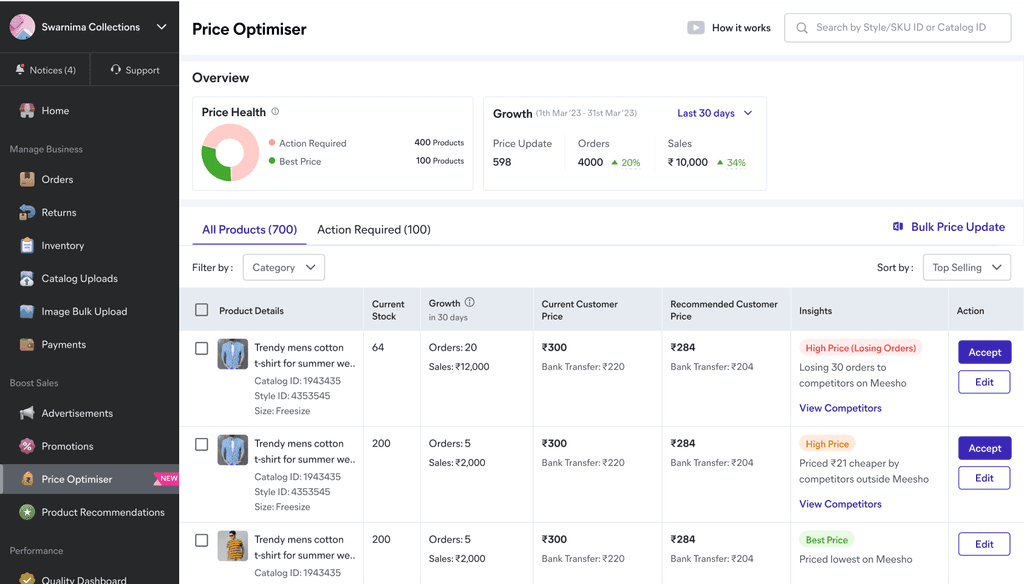Click the Quality Dashboard icon
1024x584 pixels.
pos(27,579)
